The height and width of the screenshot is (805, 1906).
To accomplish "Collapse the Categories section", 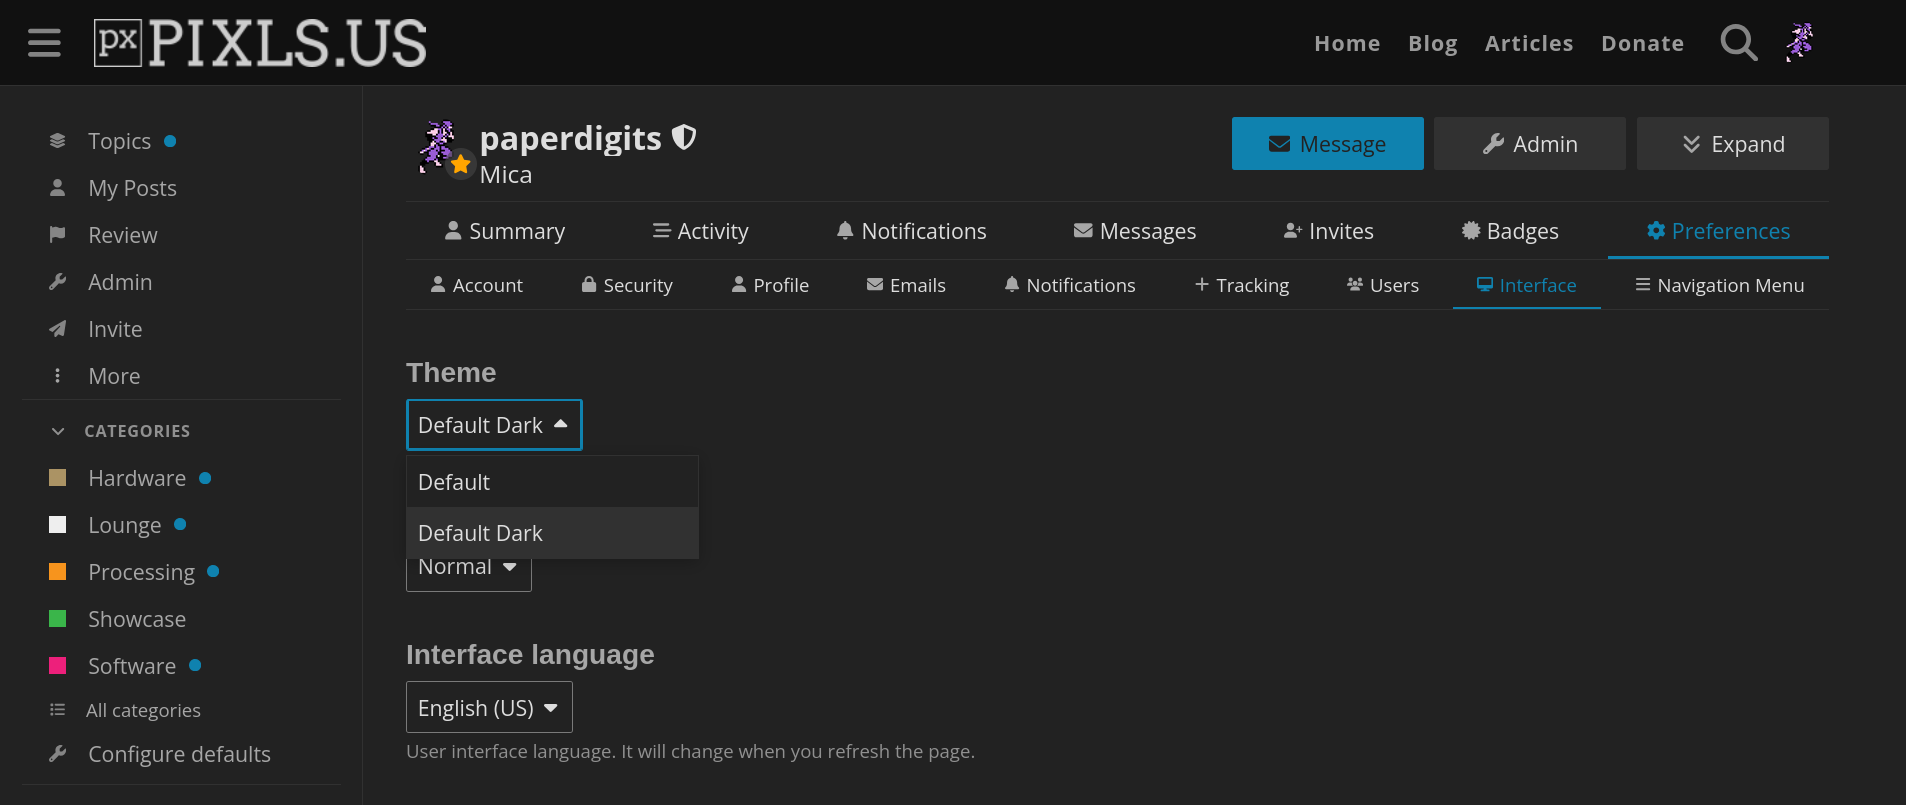I will click(58, 431).
